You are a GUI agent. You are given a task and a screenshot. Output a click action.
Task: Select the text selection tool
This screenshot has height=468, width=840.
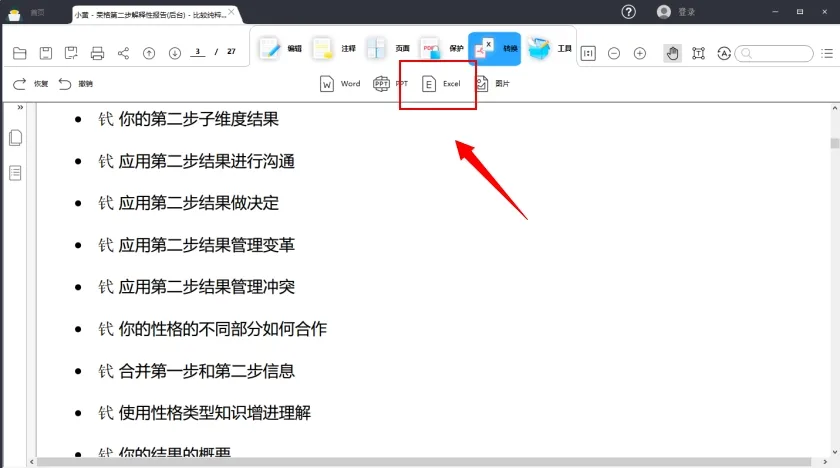coord(698,53)
